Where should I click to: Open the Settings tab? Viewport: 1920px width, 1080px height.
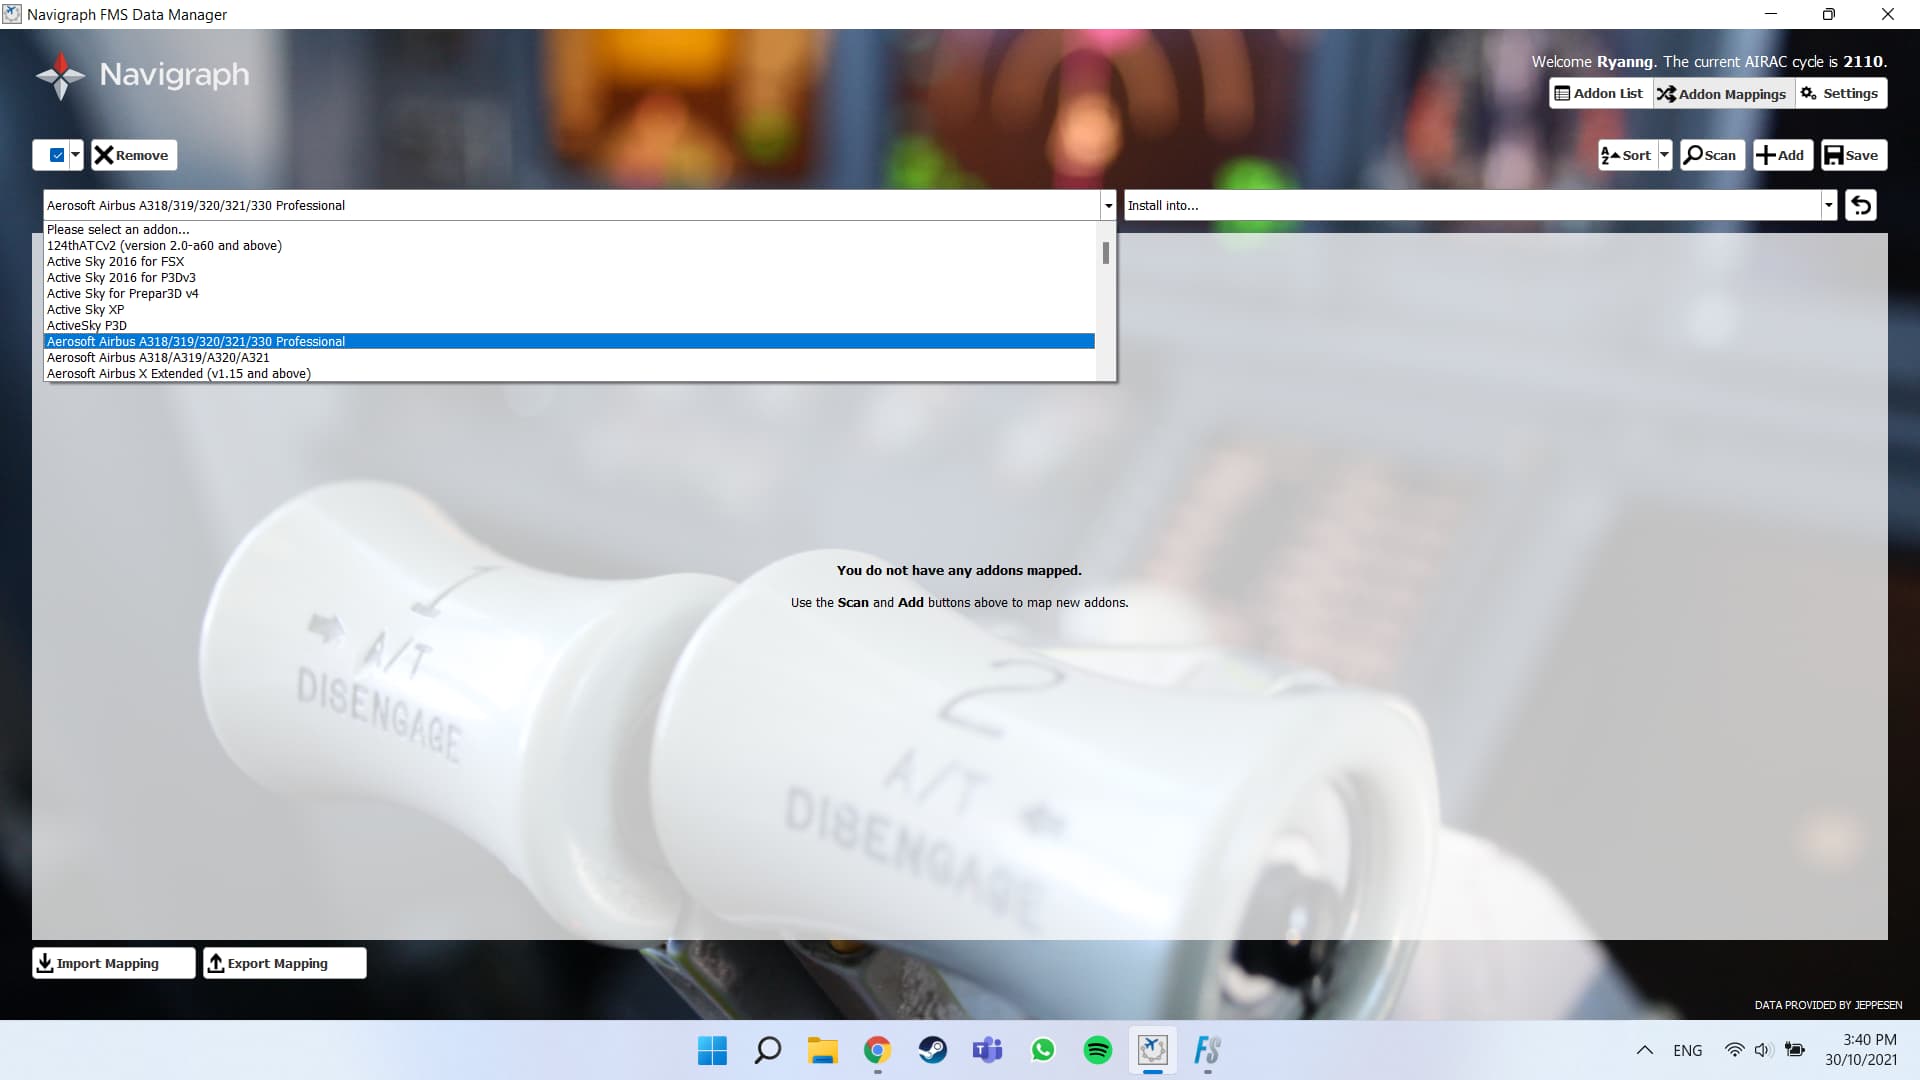tap(1840, 93)
